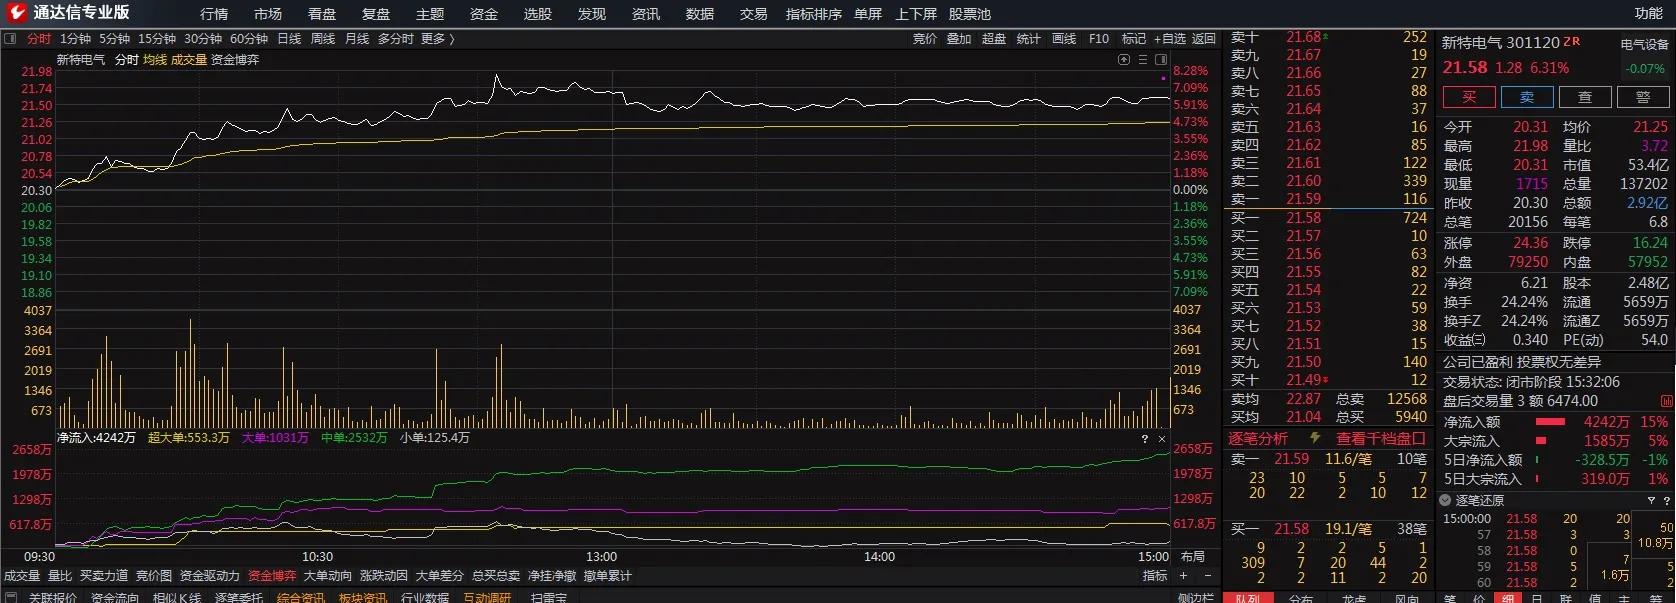This screenshot has height=603, width=1676.
Task: Close the 资金博弈 indicator panel
Action: 1162,439
